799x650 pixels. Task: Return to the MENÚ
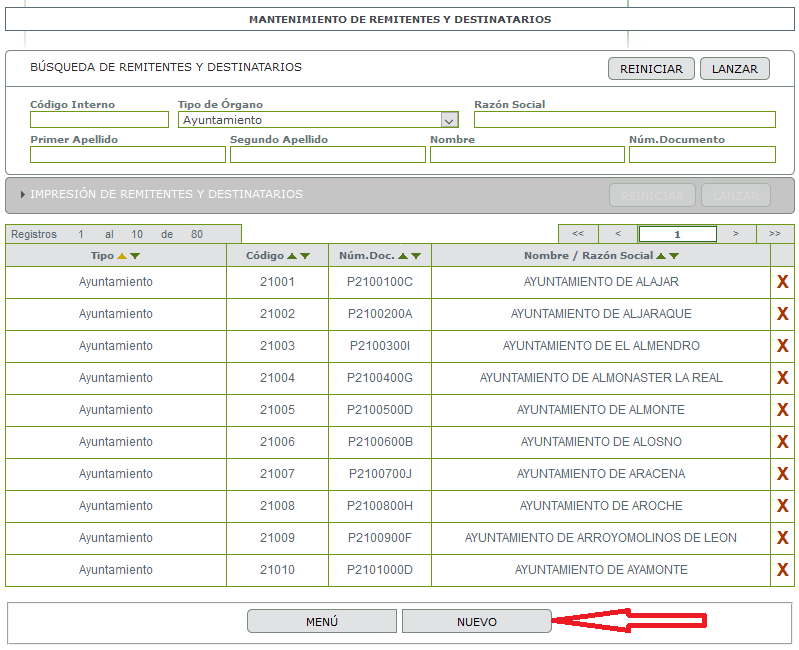(x=322, y=621)
